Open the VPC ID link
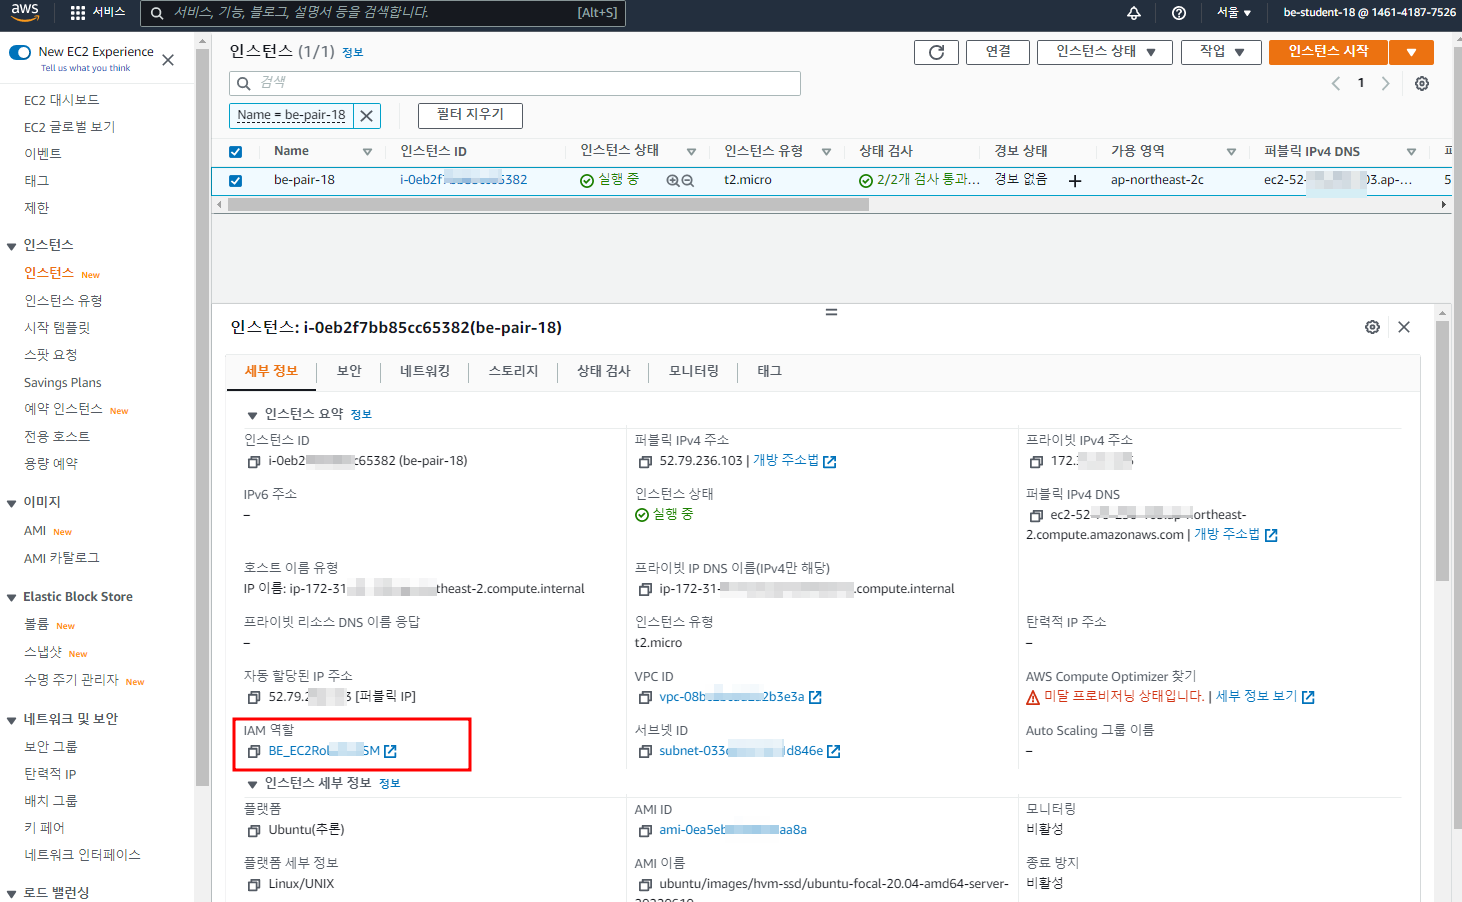1462x902 pixels. click(740, 698)
